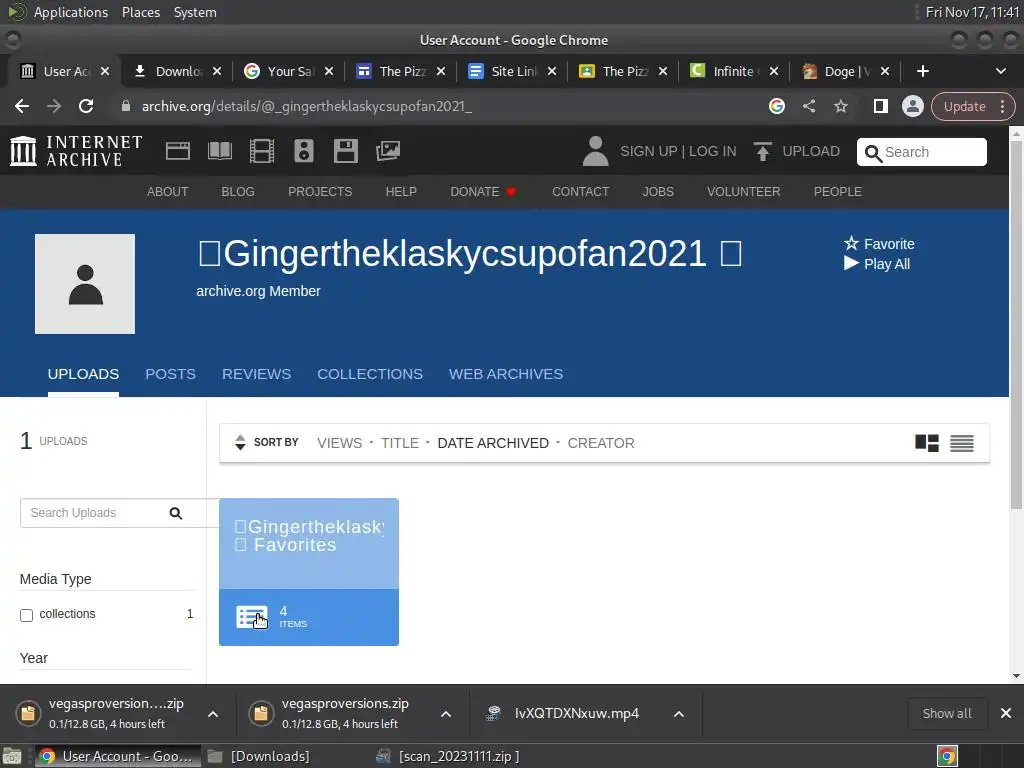Click the collection list icon on Favorites card

tap(252, 617)
